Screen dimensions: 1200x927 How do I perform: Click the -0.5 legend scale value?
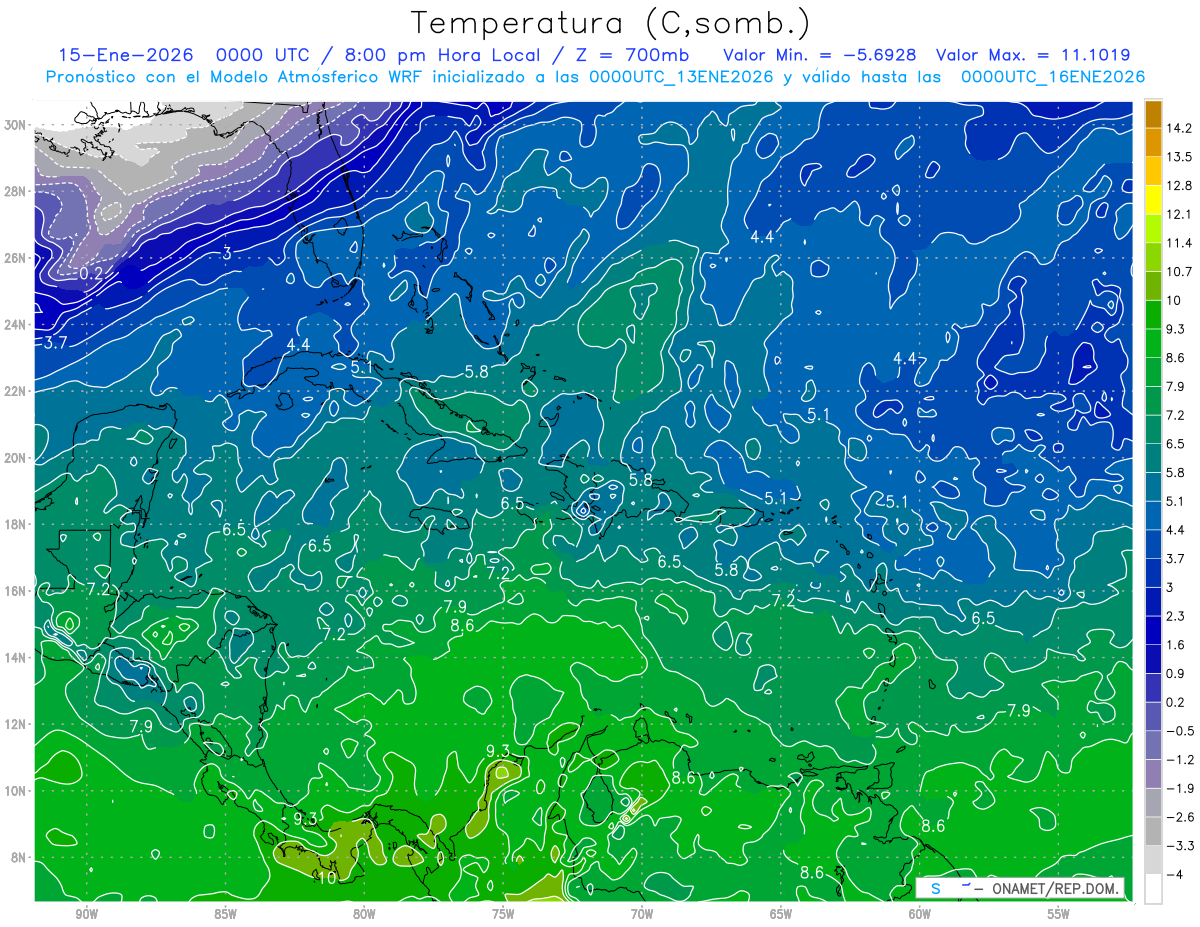pos(1180,731)
